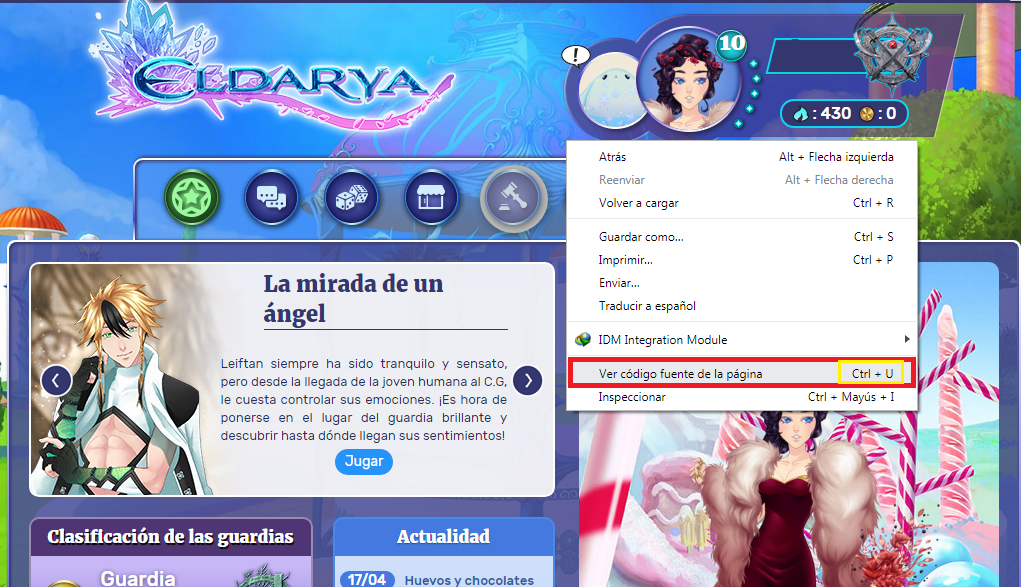Select Volver a cargar menu entry
1021x587 pixels.
click(x=742, y=203)
